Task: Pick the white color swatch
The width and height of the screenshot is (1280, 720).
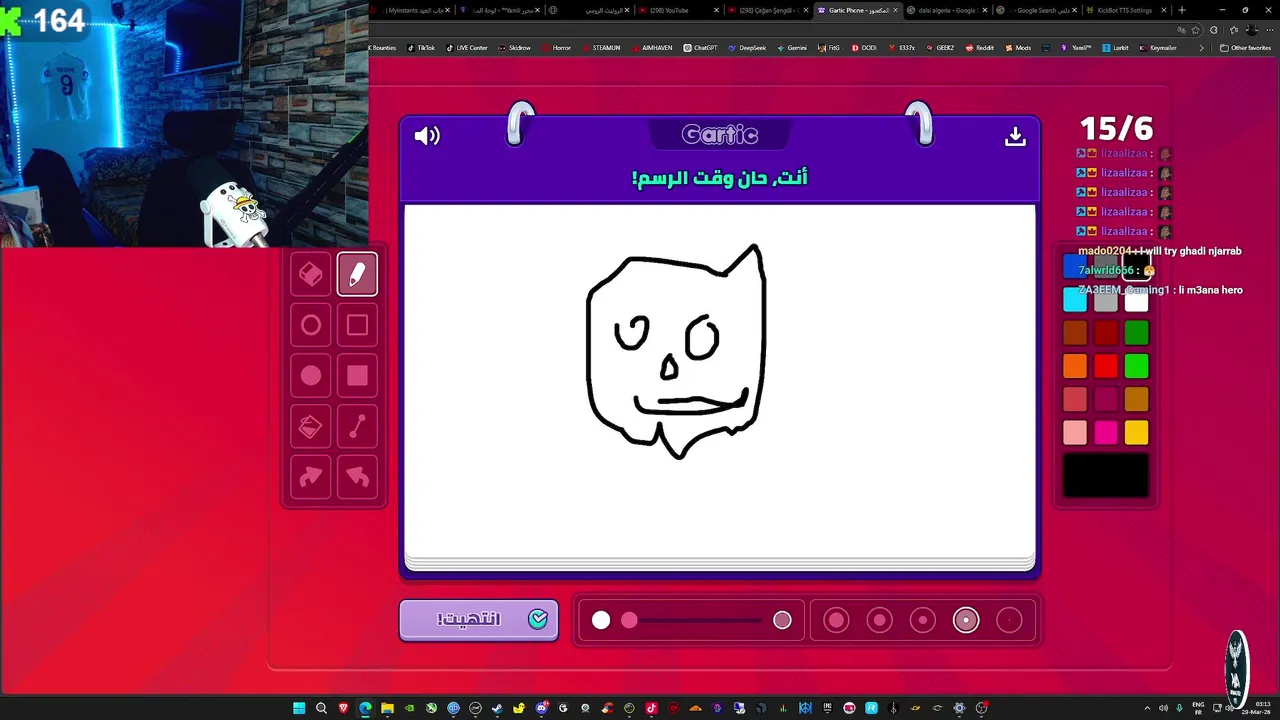Action: pos(1136,300)
